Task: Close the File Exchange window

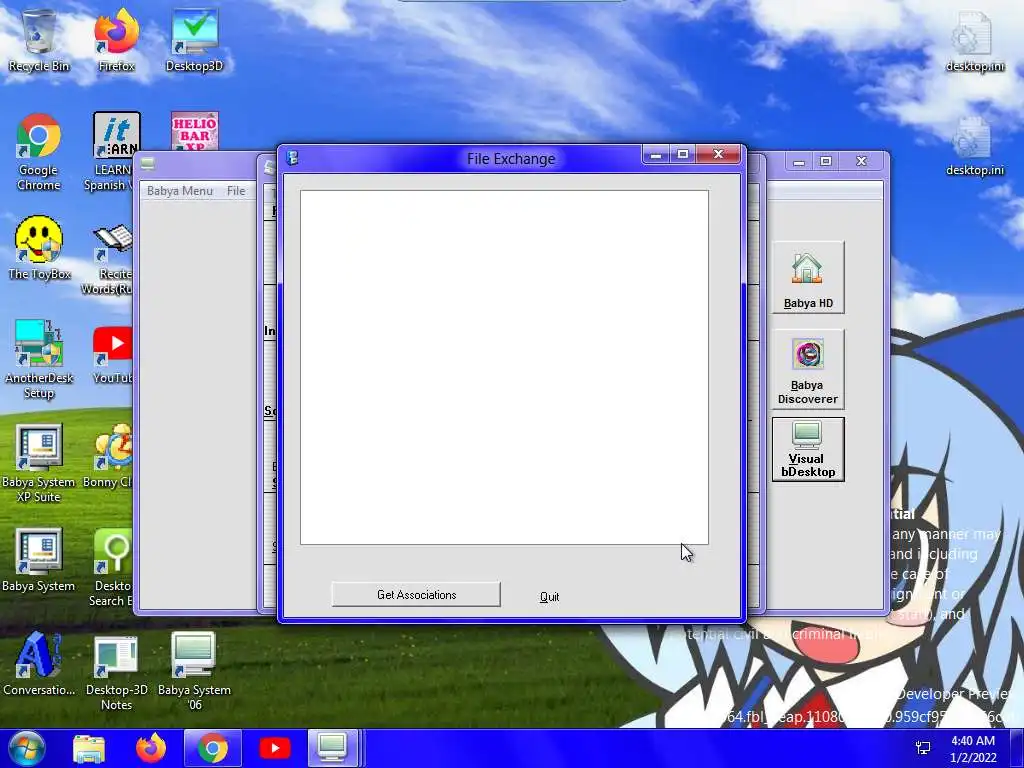Action: click(718, 155)
